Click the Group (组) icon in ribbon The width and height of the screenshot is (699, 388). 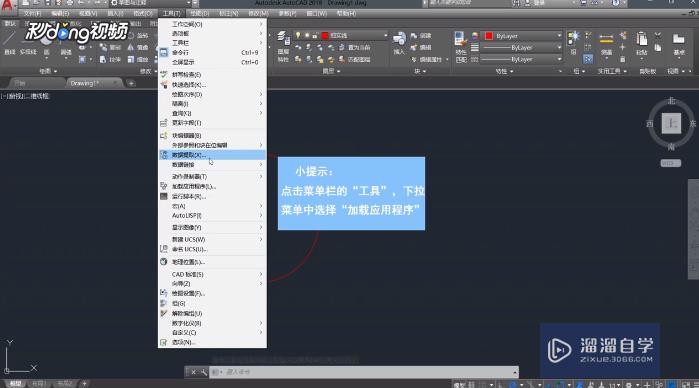(x=573, y=37)
